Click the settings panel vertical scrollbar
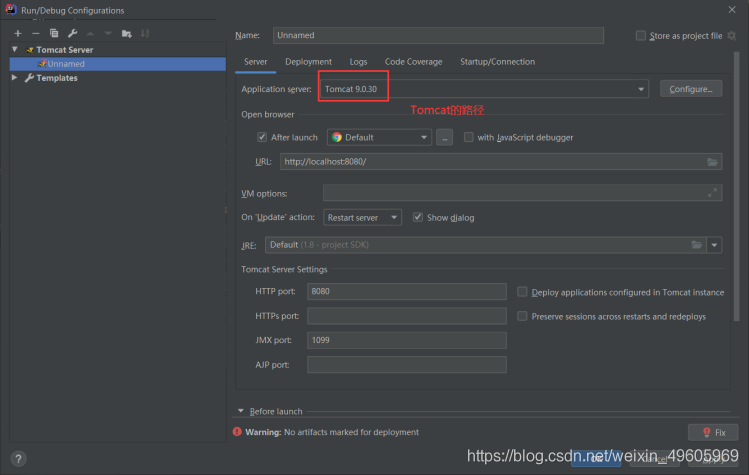Image resolution: width=749 pixels, height=475 pixels. click(x=736, y=186)
